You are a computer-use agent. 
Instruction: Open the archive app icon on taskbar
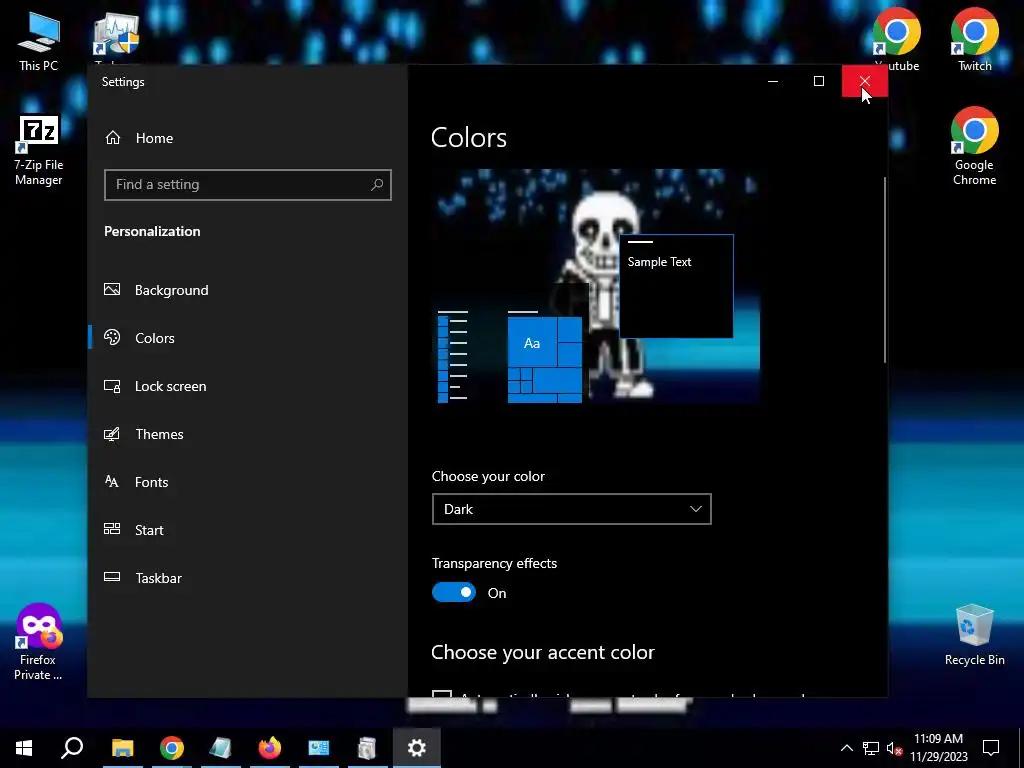pyautogui.click(x=367, y=748)
